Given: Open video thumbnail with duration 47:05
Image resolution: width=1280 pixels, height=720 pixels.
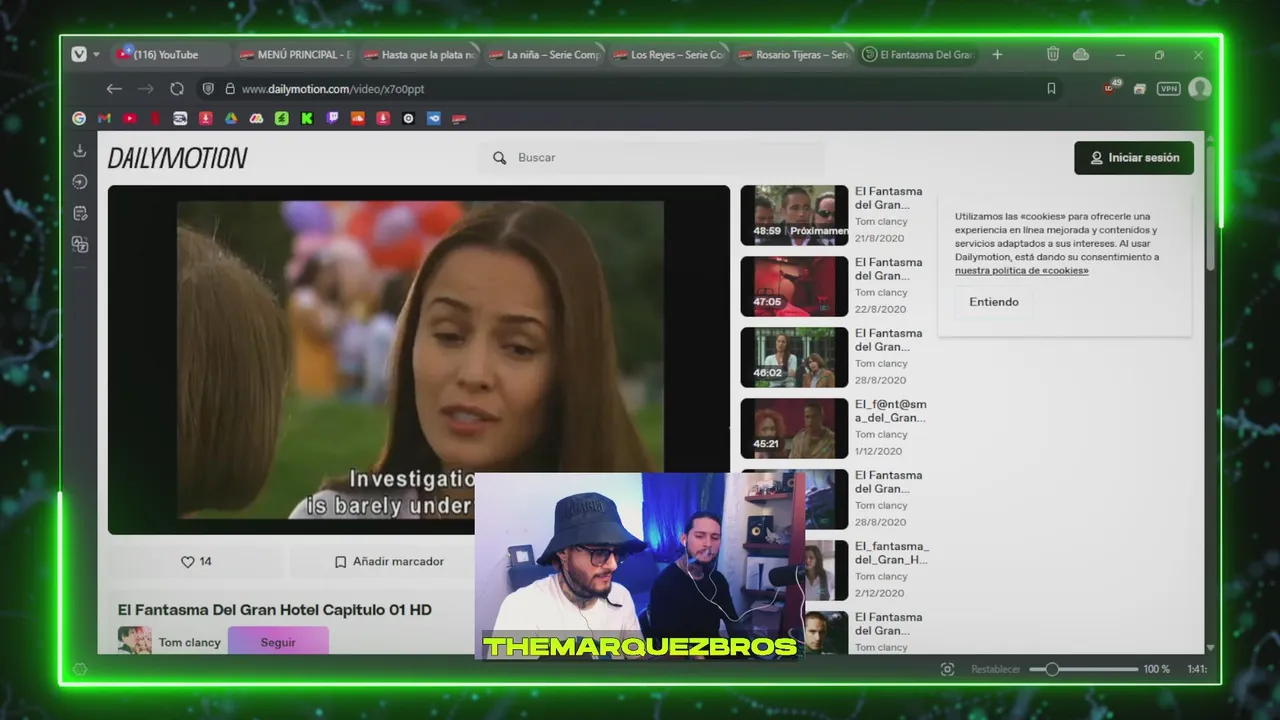Looking at the screenshot, I should click(794, 286).
